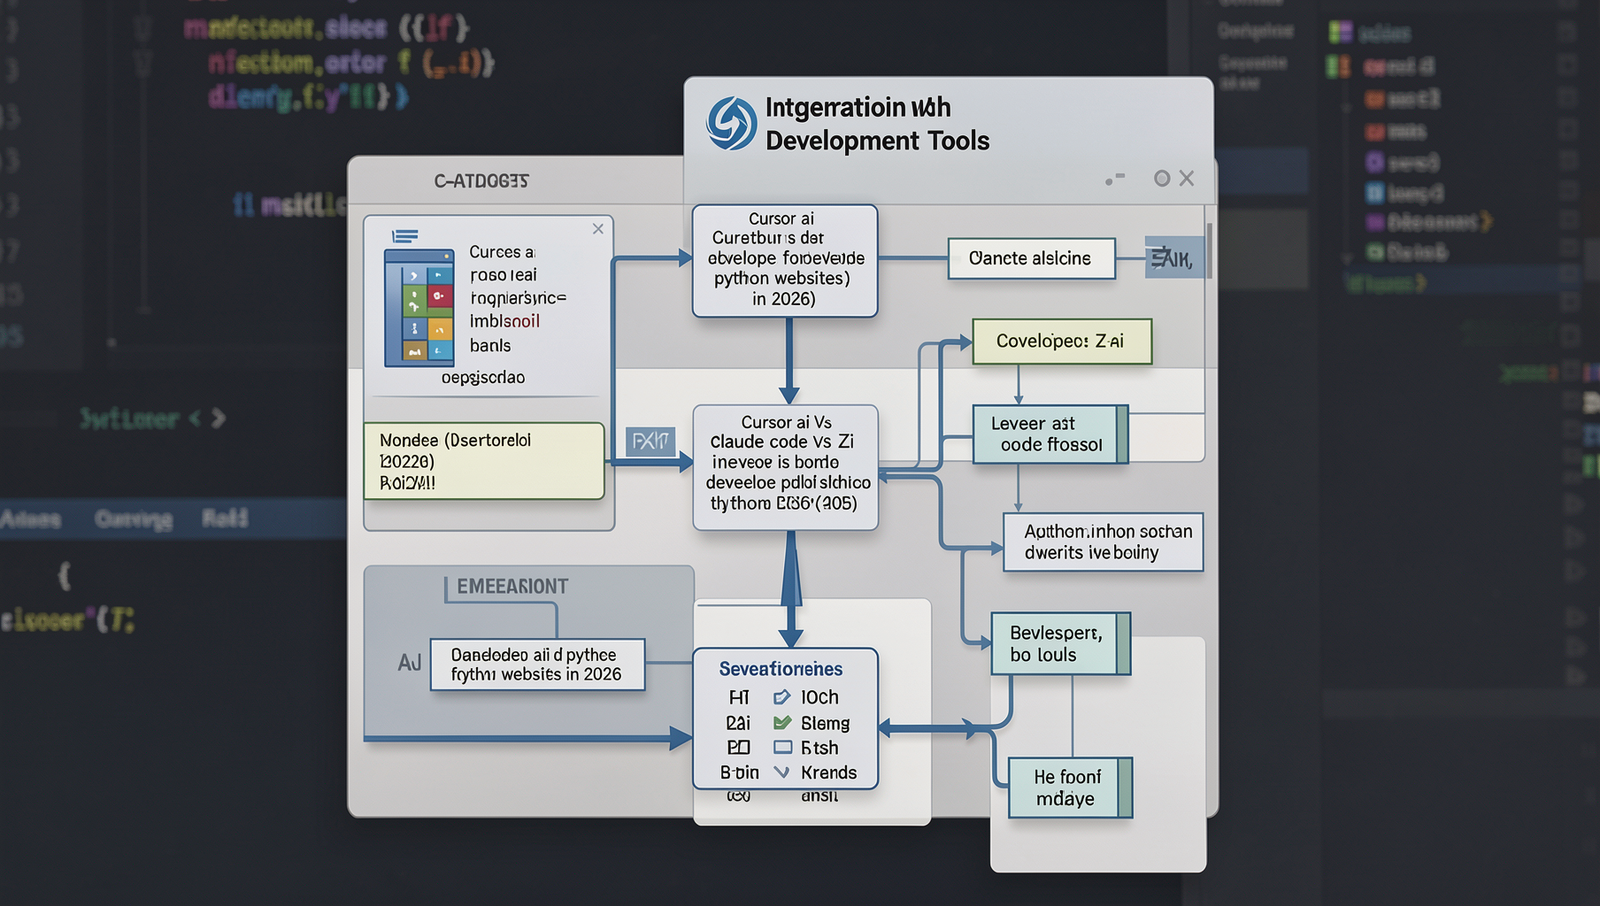This screenshot has height=906, width=1600.
Task: Select the Covelopeo: Z-ai node
Action: (1062, 341)
